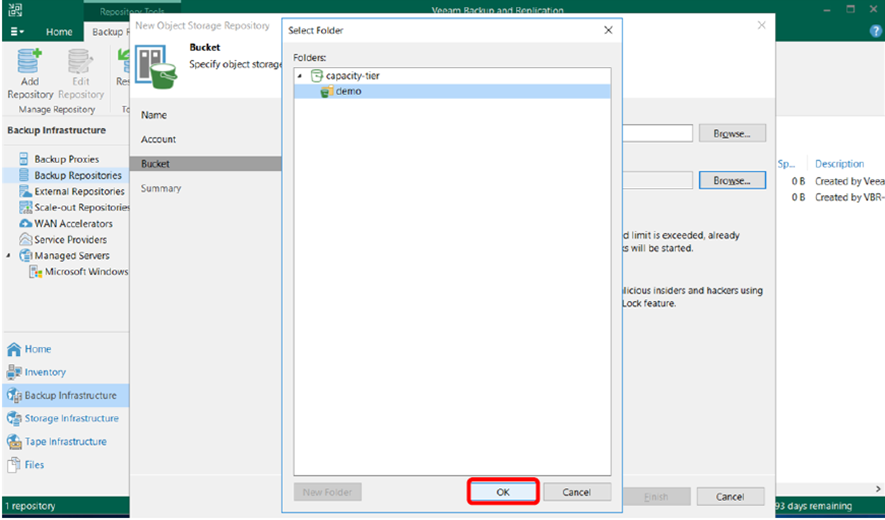Go to Home navigation view
Image resolution: width=885 pixels, height=520 pixels.
click(37, 349)
